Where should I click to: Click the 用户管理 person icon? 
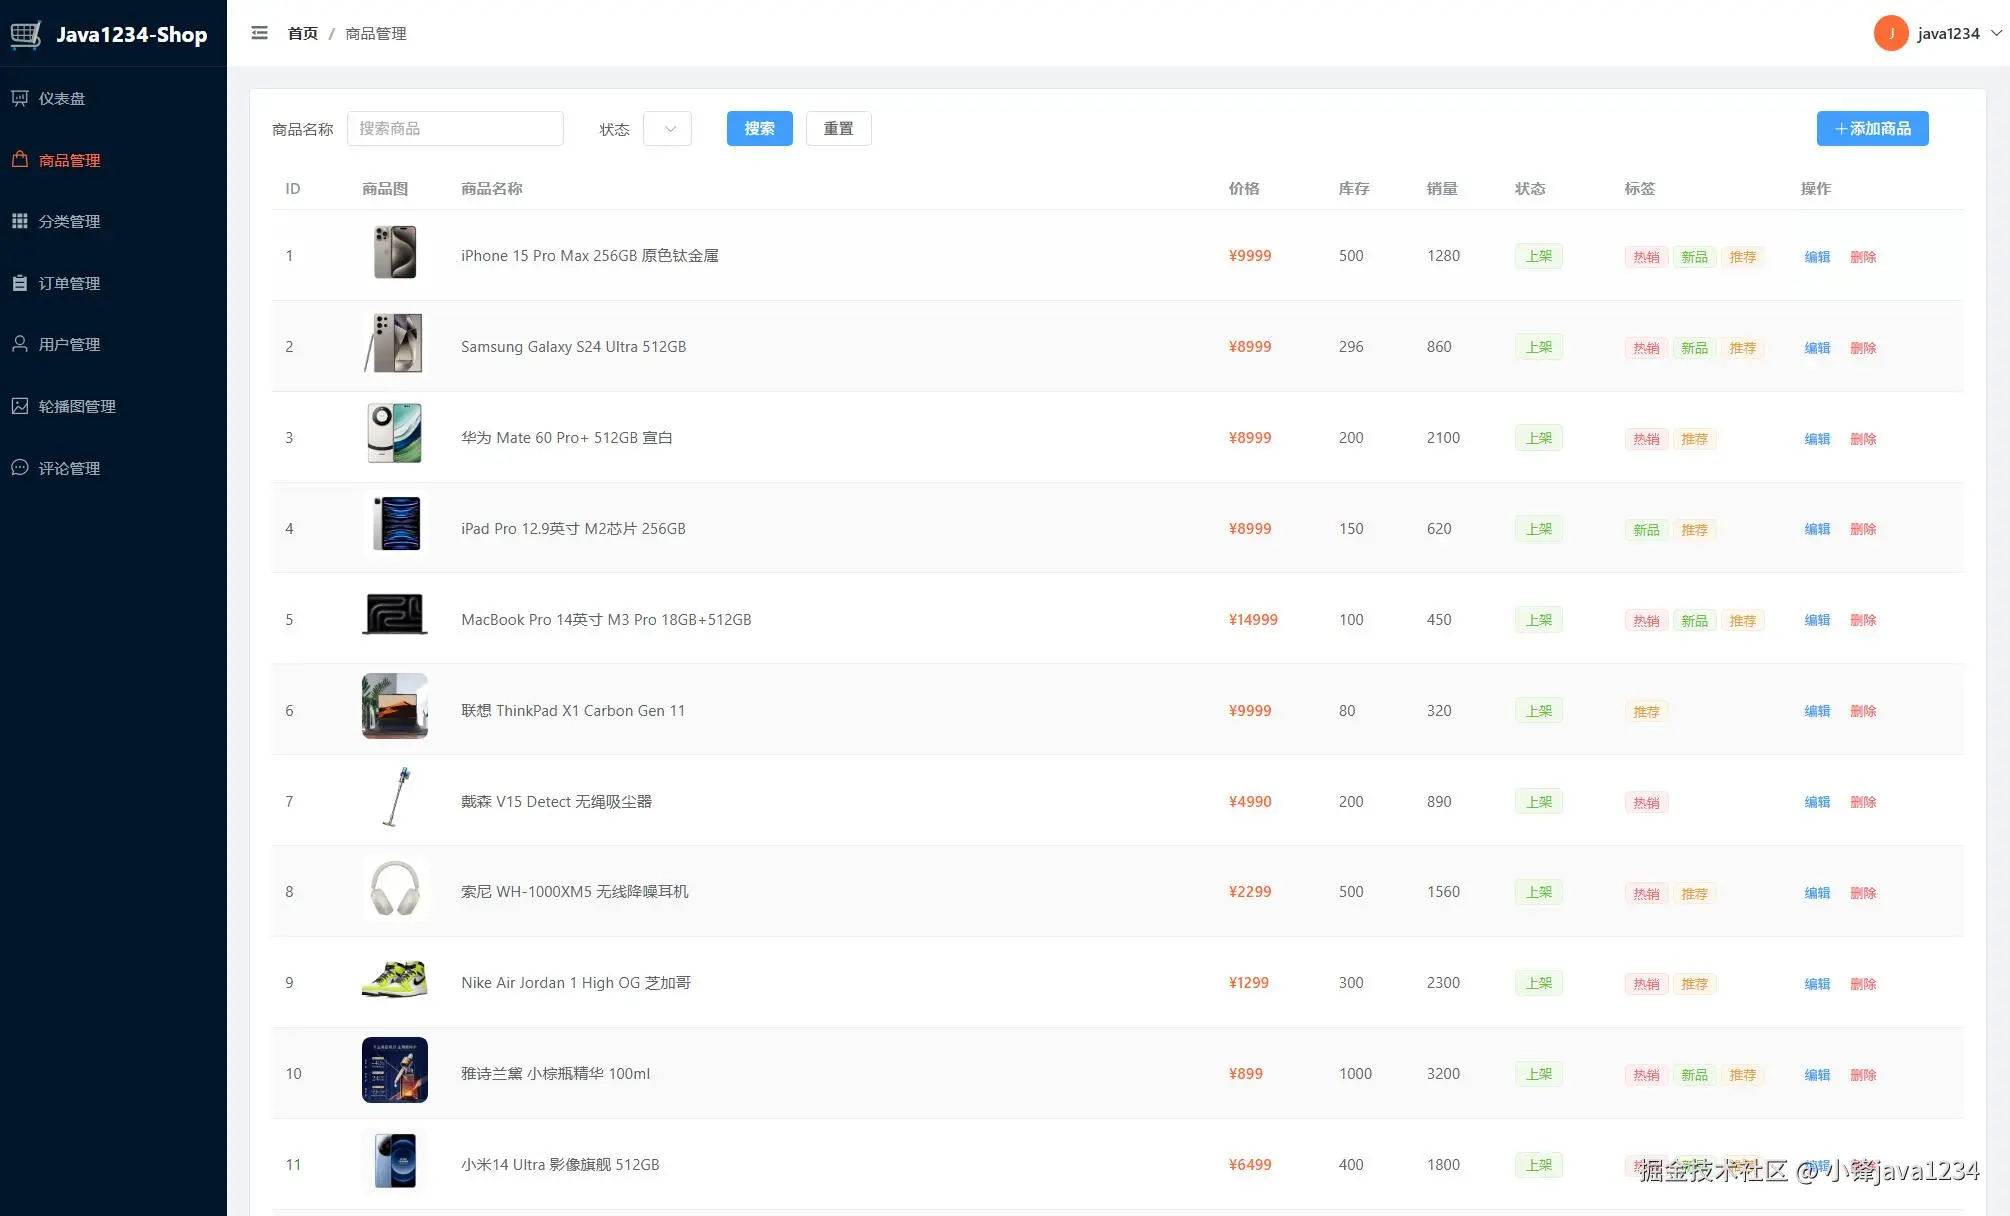(20, 344)
